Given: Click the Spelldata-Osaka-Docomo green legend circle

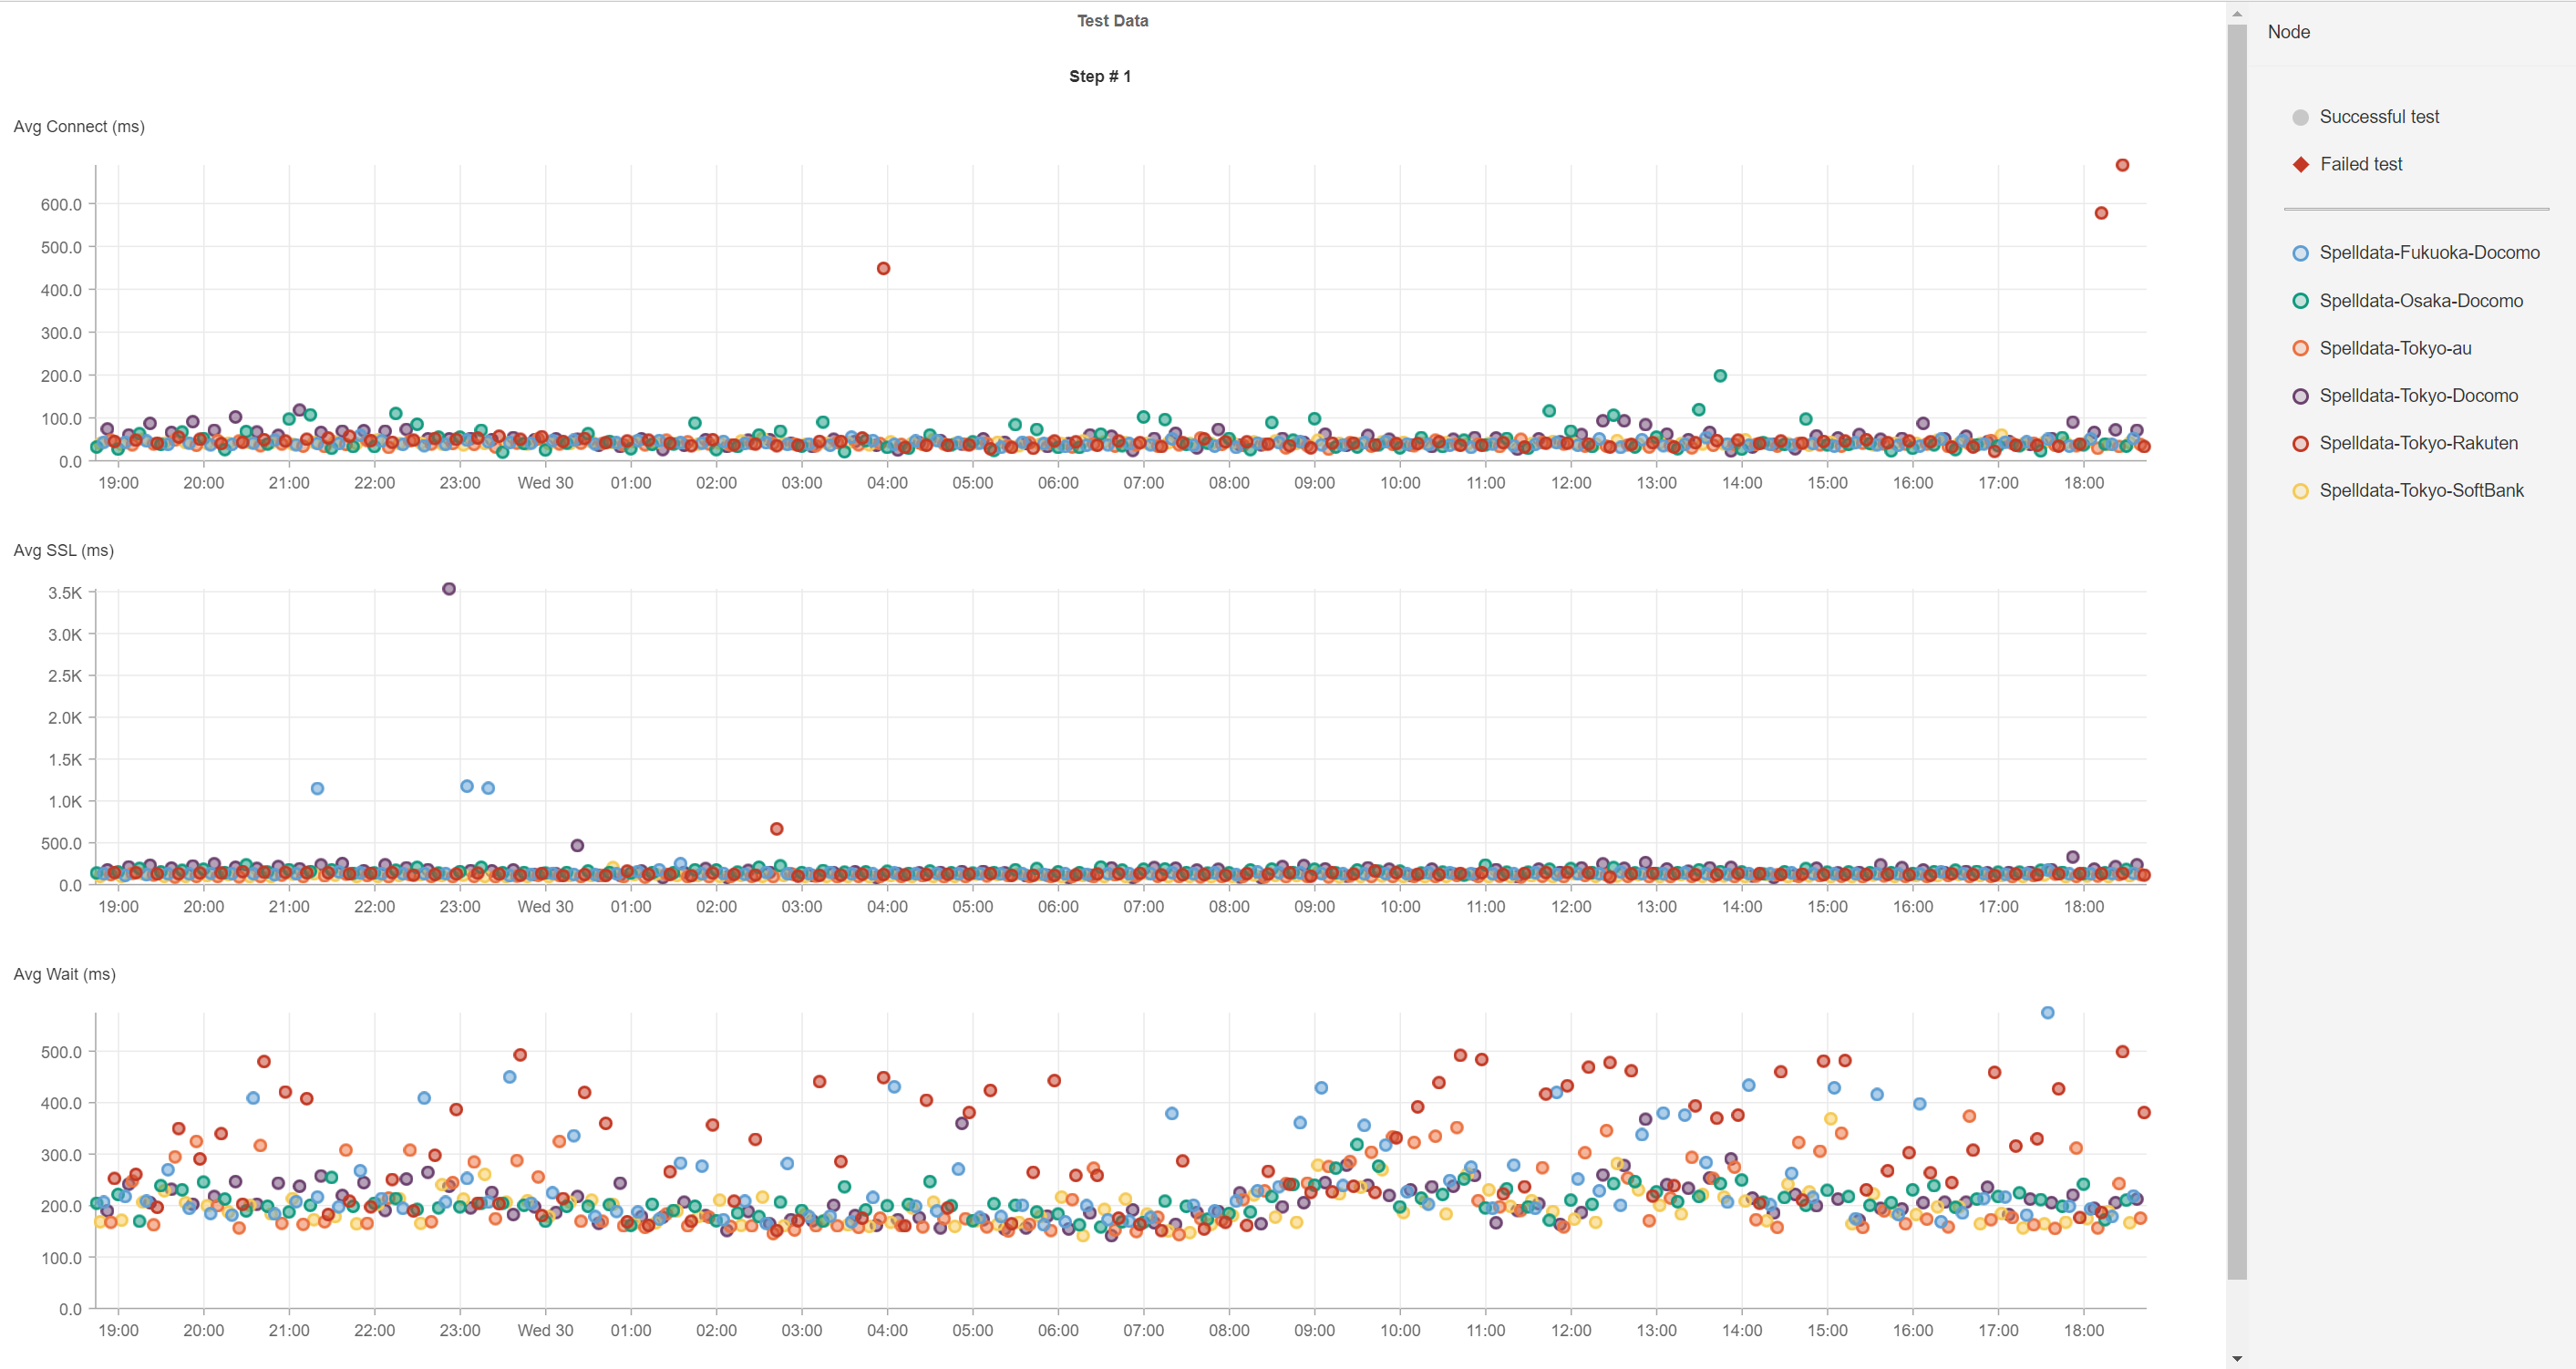Looking at the screenshot, I should tap(2300, 301).
